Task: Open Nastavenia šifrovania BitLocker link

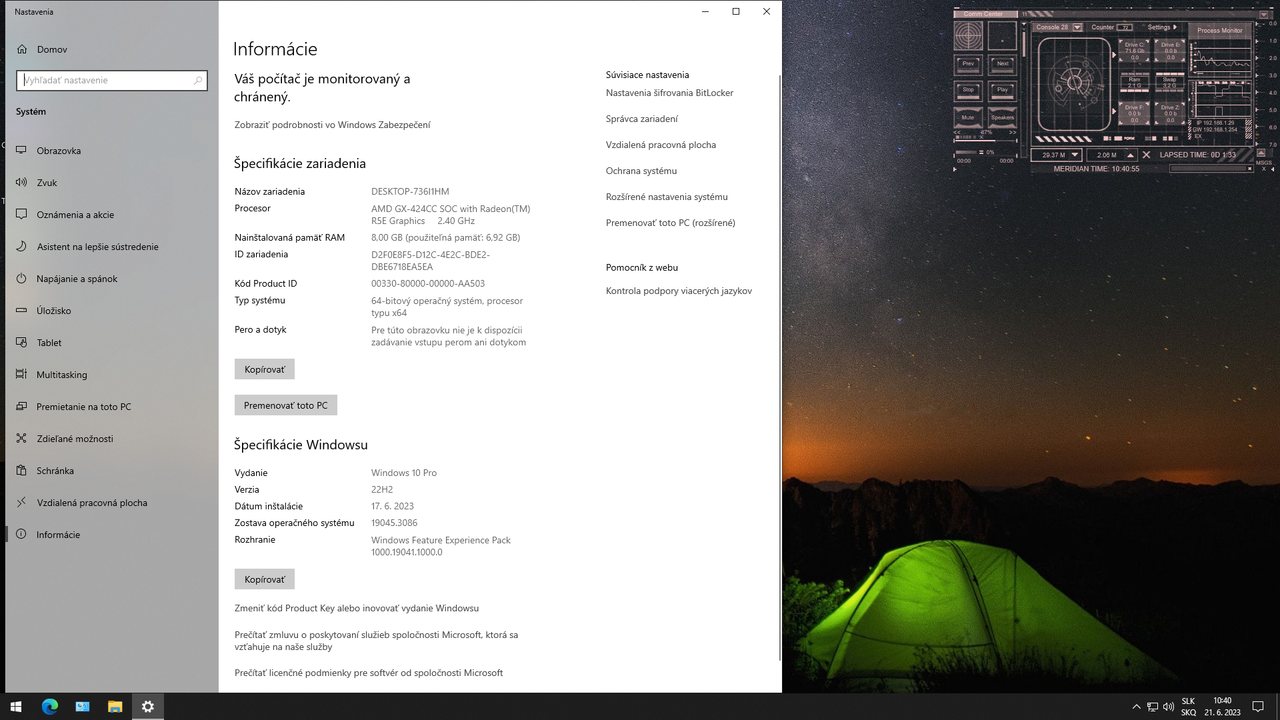Action: point(669,93)
